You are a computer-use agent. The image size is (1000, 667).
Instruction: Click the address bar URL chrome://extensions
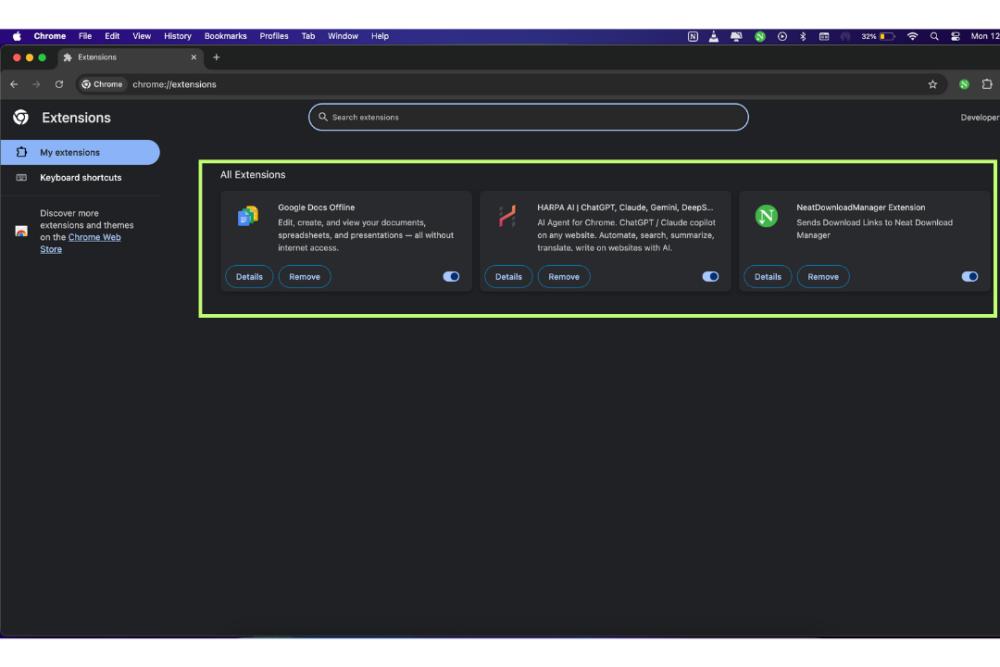pos(174,84)
